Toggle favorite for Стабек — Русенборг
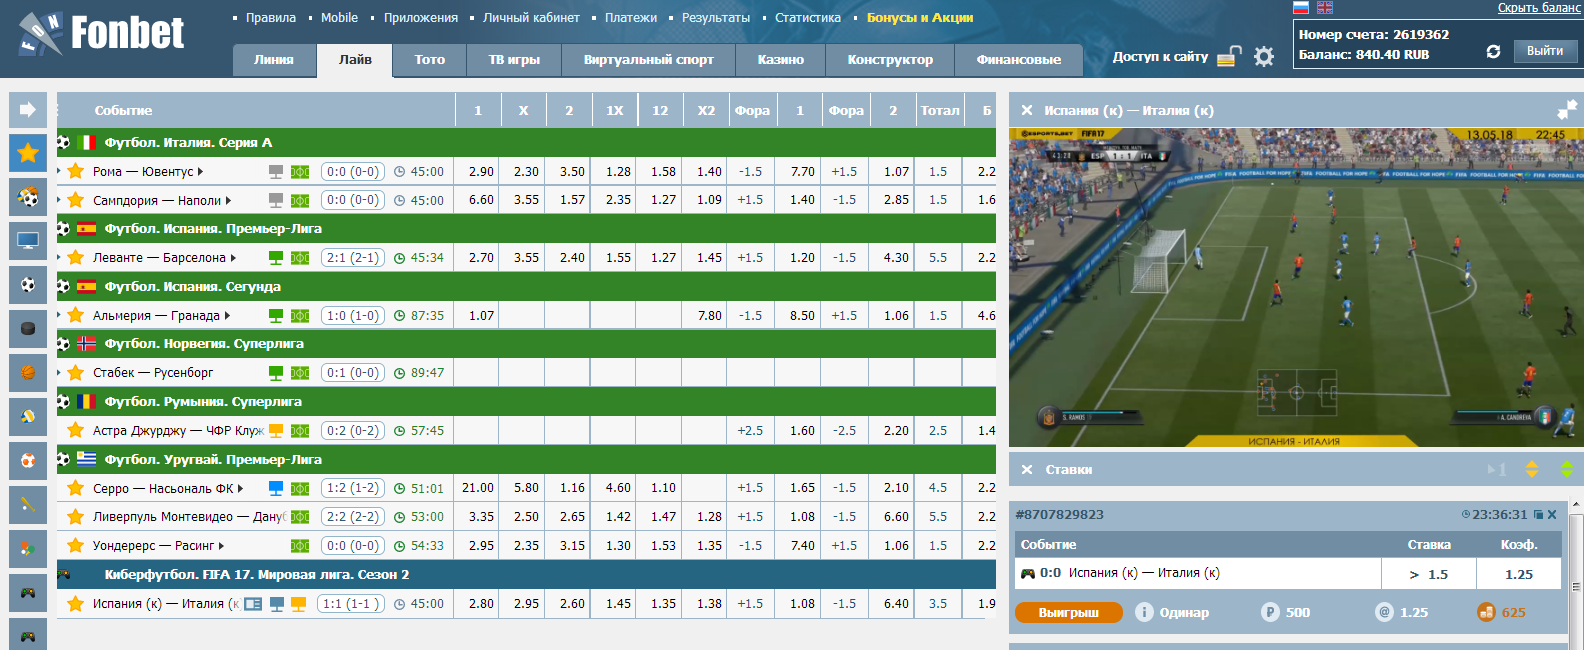 [75, 372]
